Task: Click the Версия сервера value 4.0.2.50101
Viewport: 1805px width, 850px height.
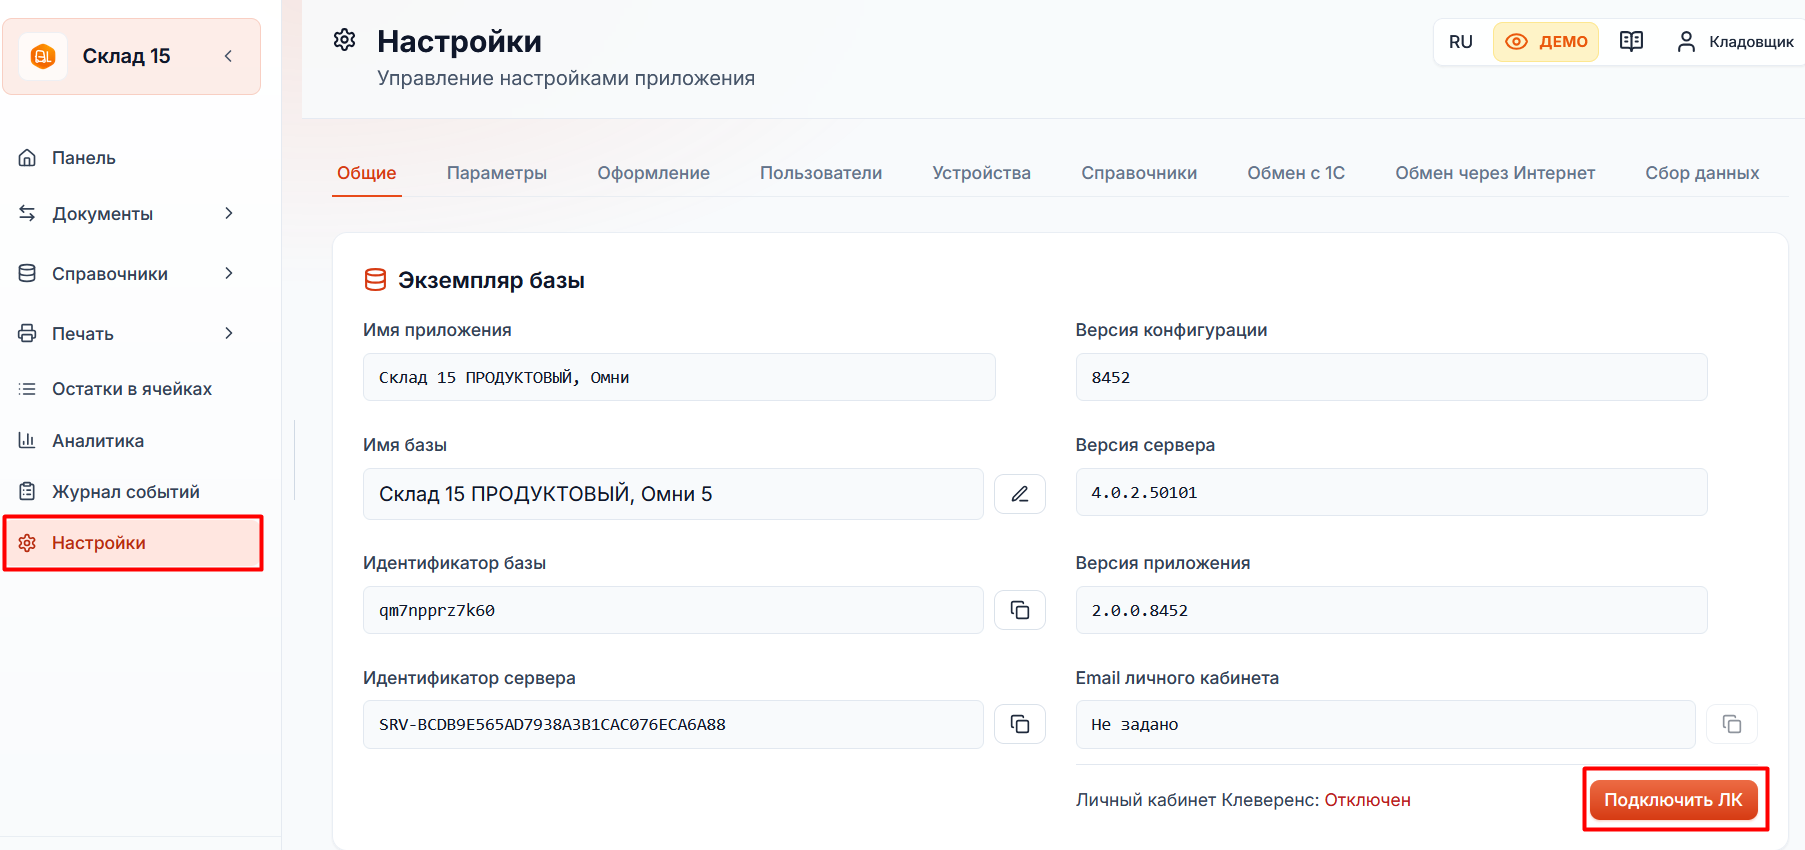Action: click(x=1144, y=492)
